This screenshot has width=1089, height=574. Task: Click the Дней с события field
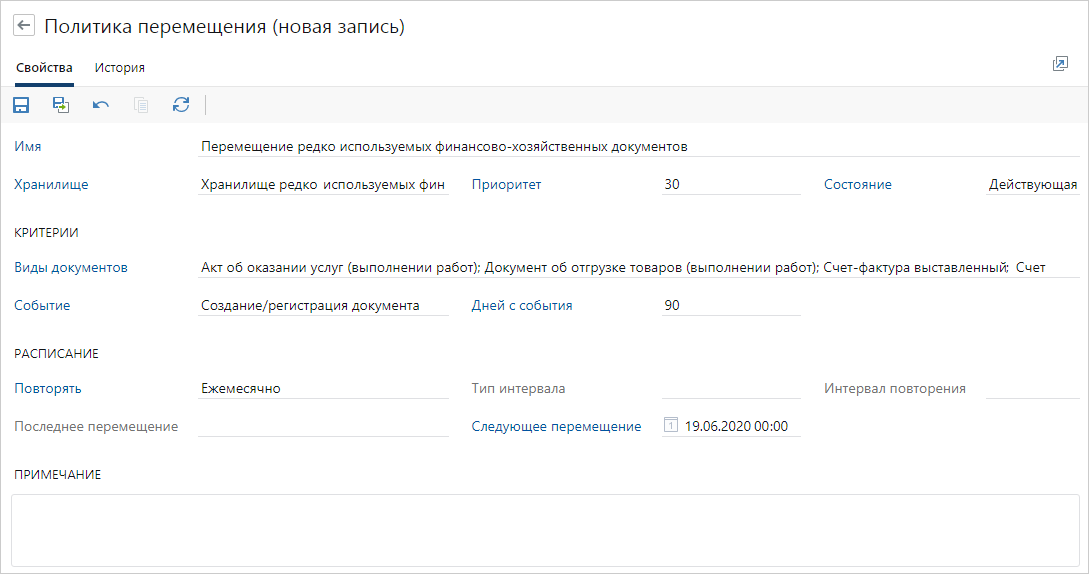(730, 306)
